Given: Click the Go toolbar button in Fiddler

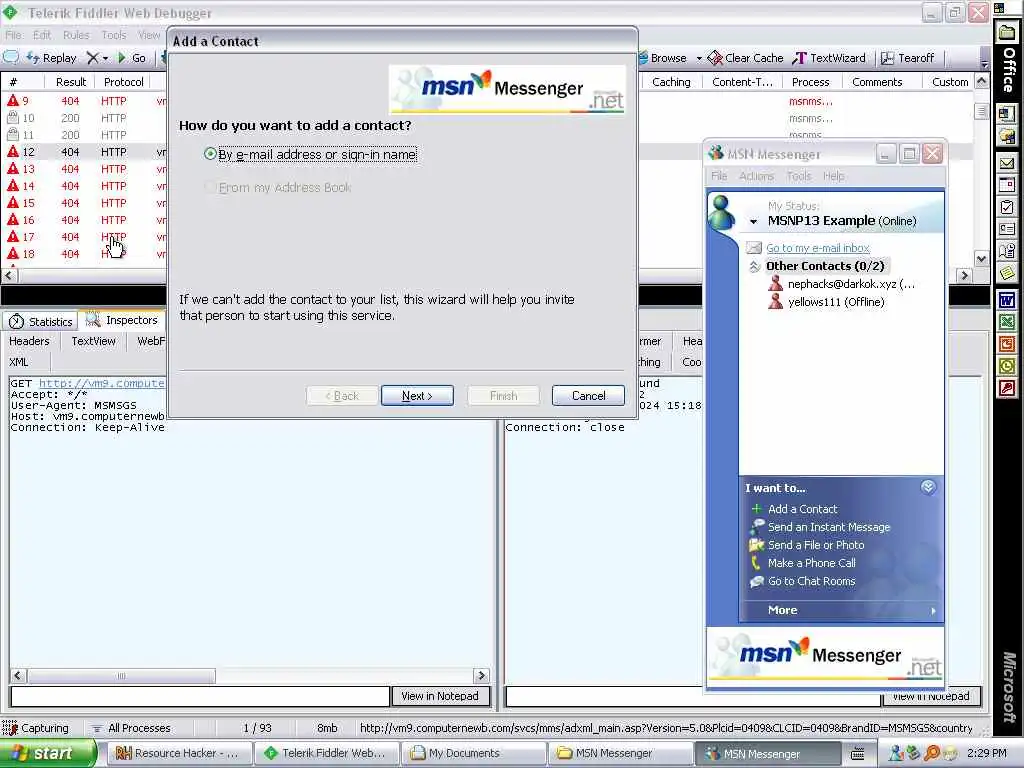Looking at the screenshot, I should tap(131, 58).
